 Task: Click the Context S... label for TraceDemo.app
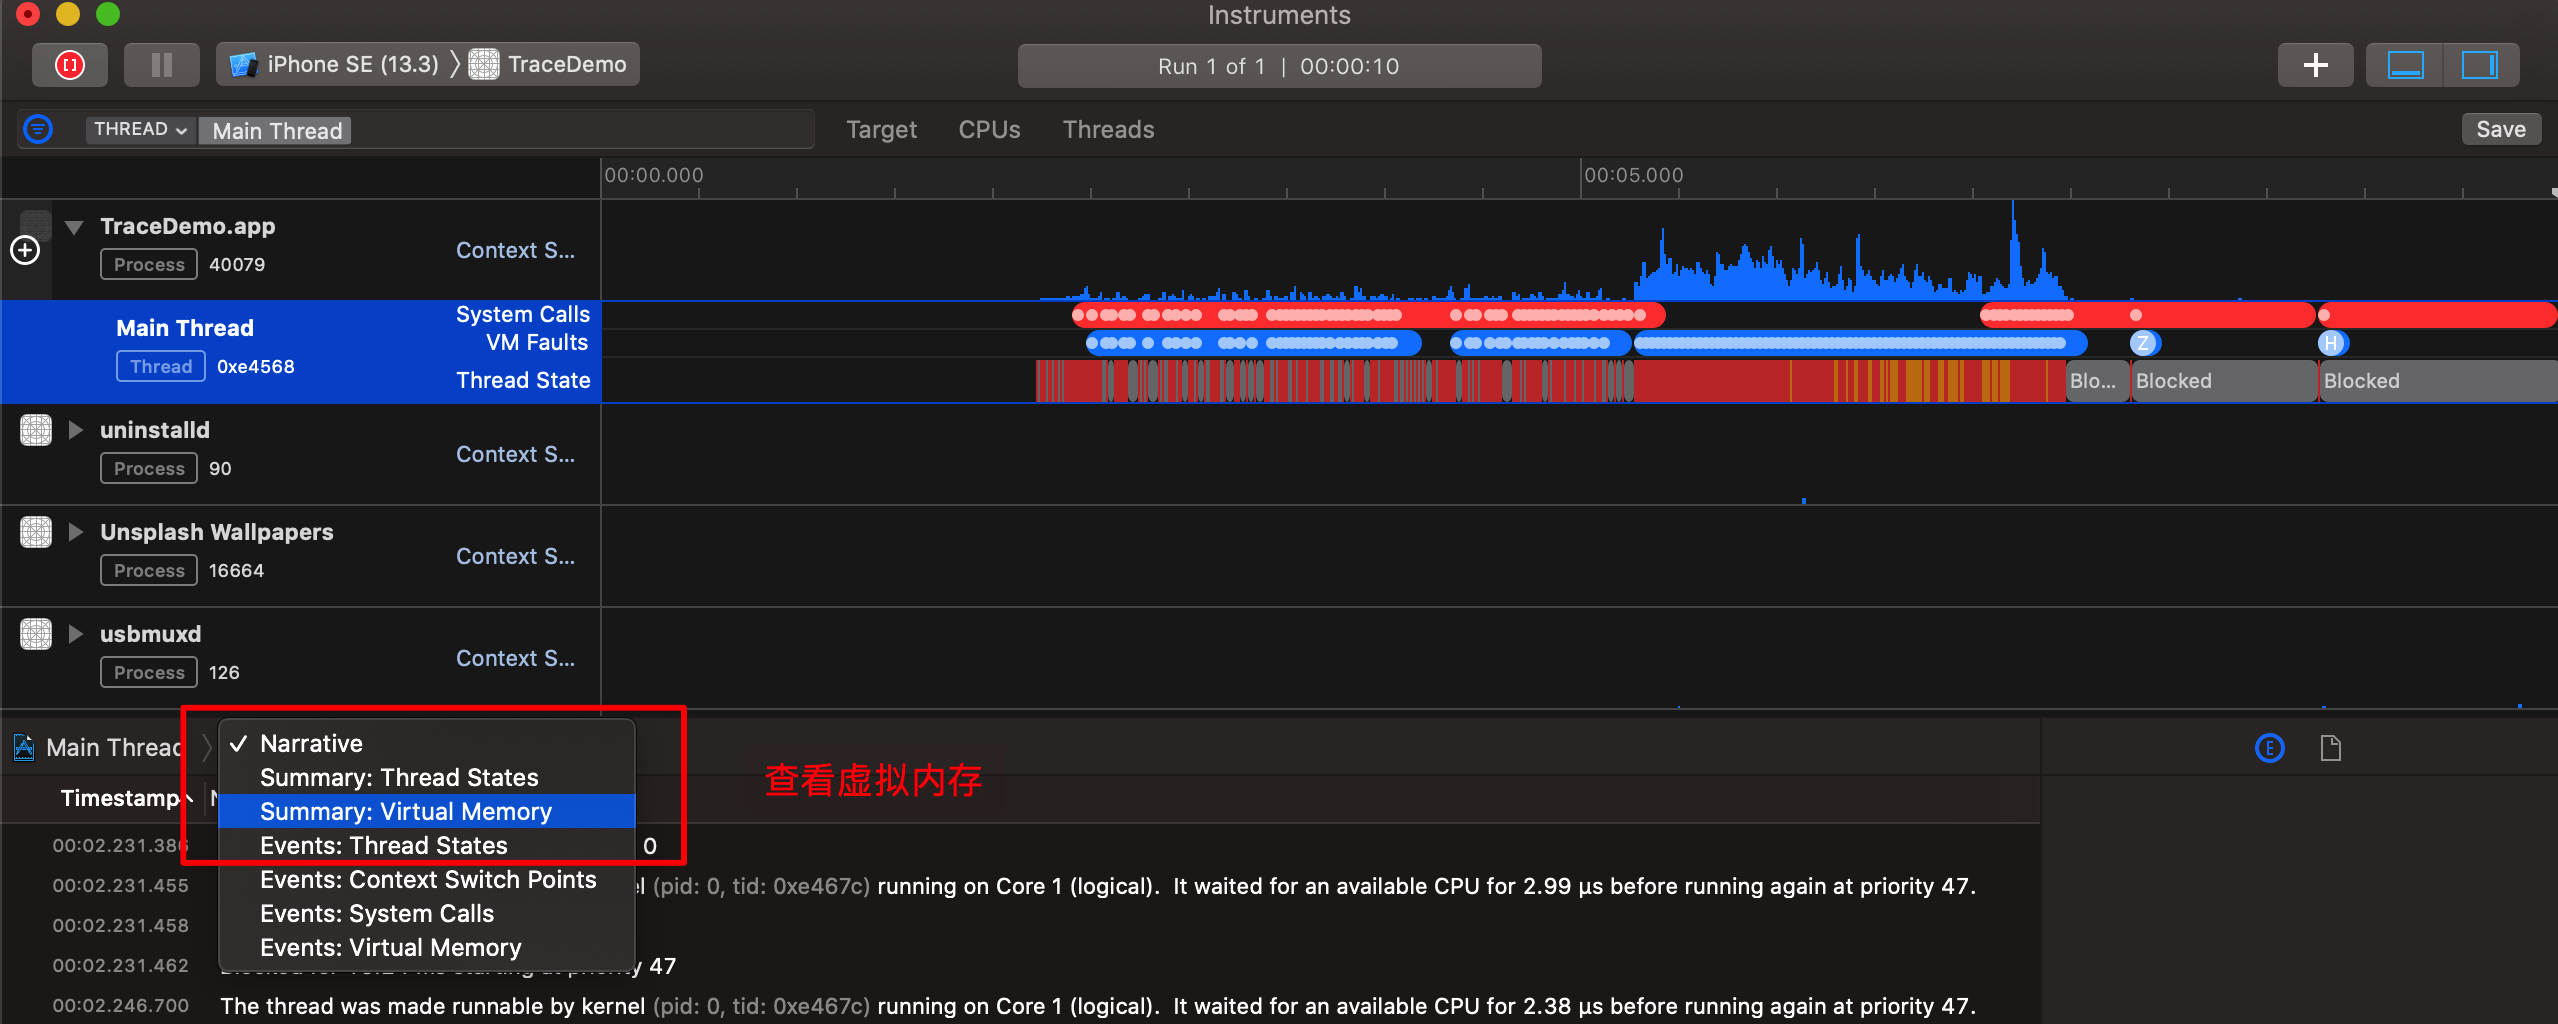pyautogui.click(x=515, y=250)
